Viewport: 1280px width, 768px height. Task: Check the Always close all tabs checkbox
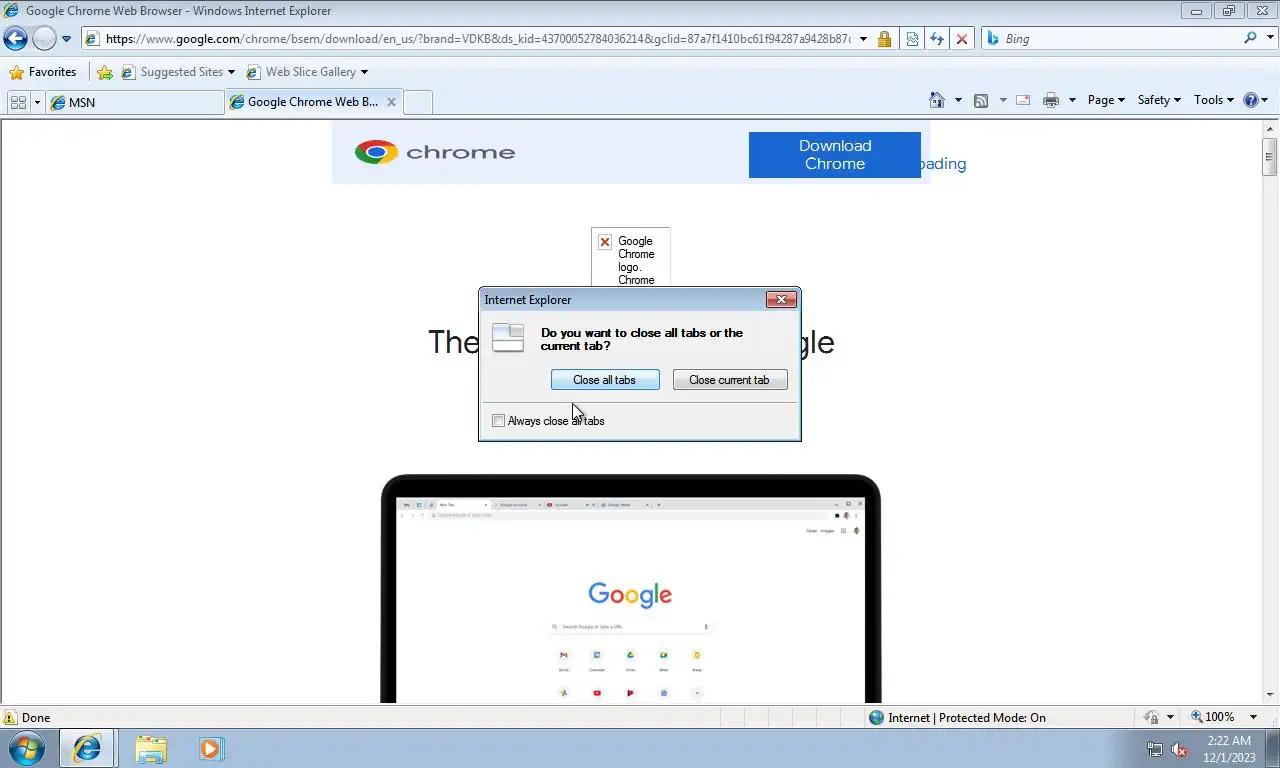tap(498, 421)
